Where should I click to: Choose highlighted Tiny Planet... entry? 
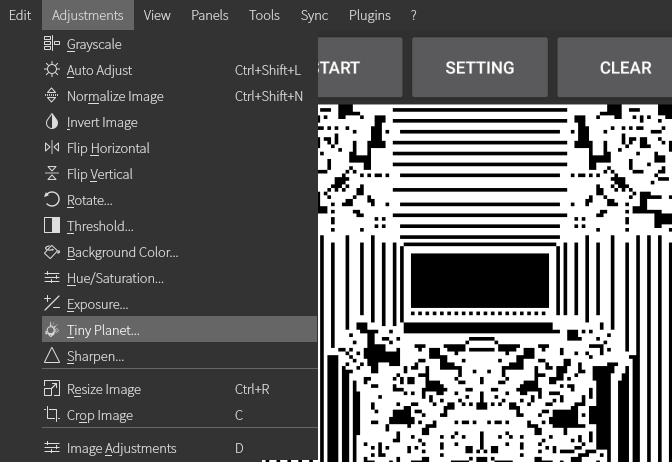[x=180, y=329]
